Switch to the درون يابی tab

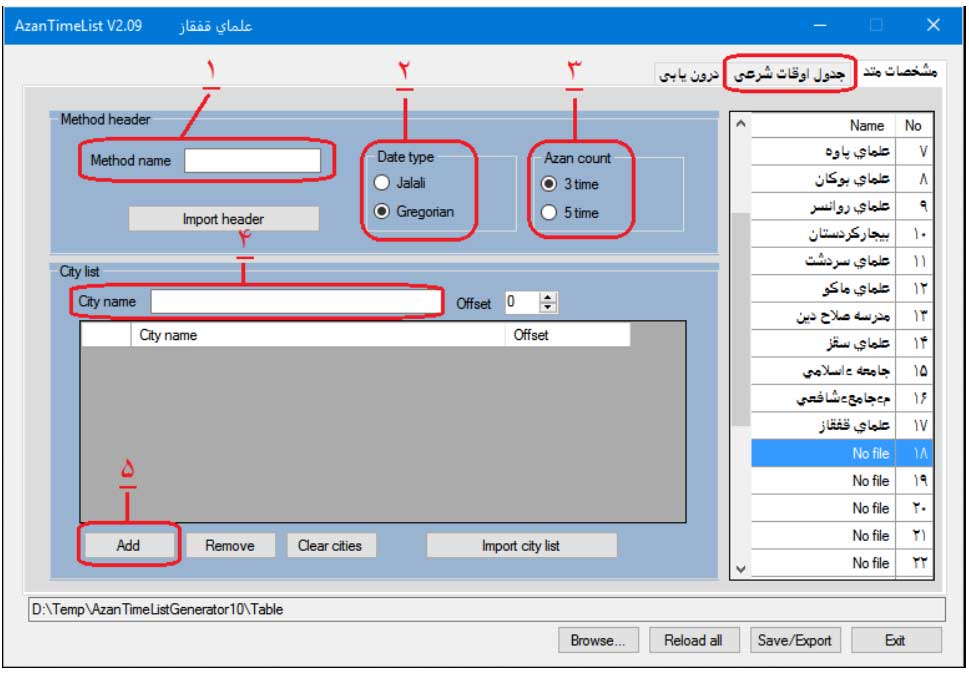[x=689, y=75]
